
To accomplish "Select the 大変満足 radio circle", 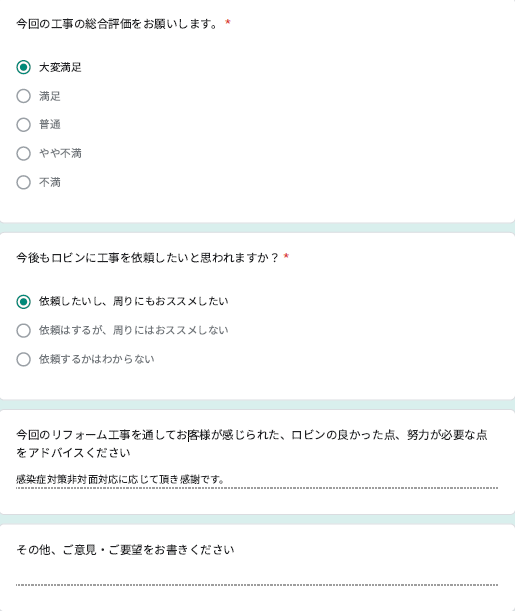I will click(23, 67).
